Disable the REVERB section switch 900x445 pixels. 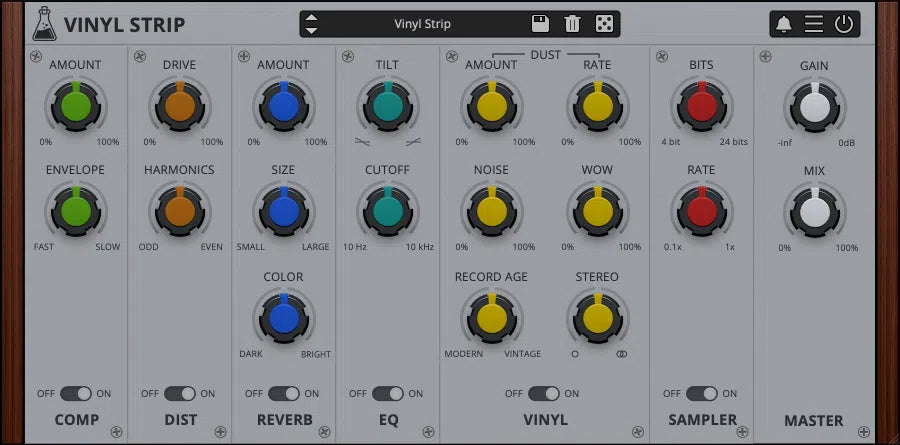point(284,394)
